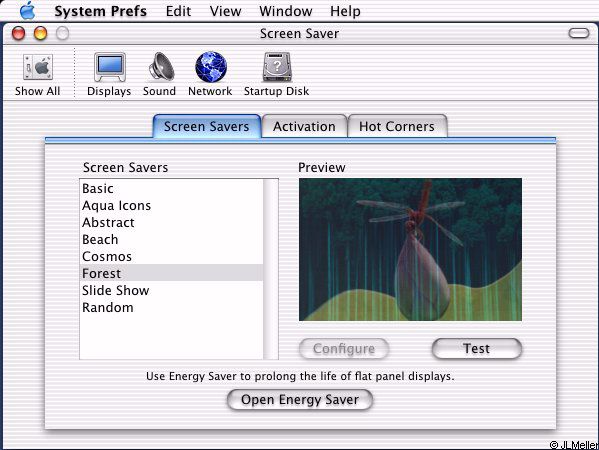The width and height of the screenshot is (599, 450).
Task: Switch to the Activation tab
Action: point(304,126)
